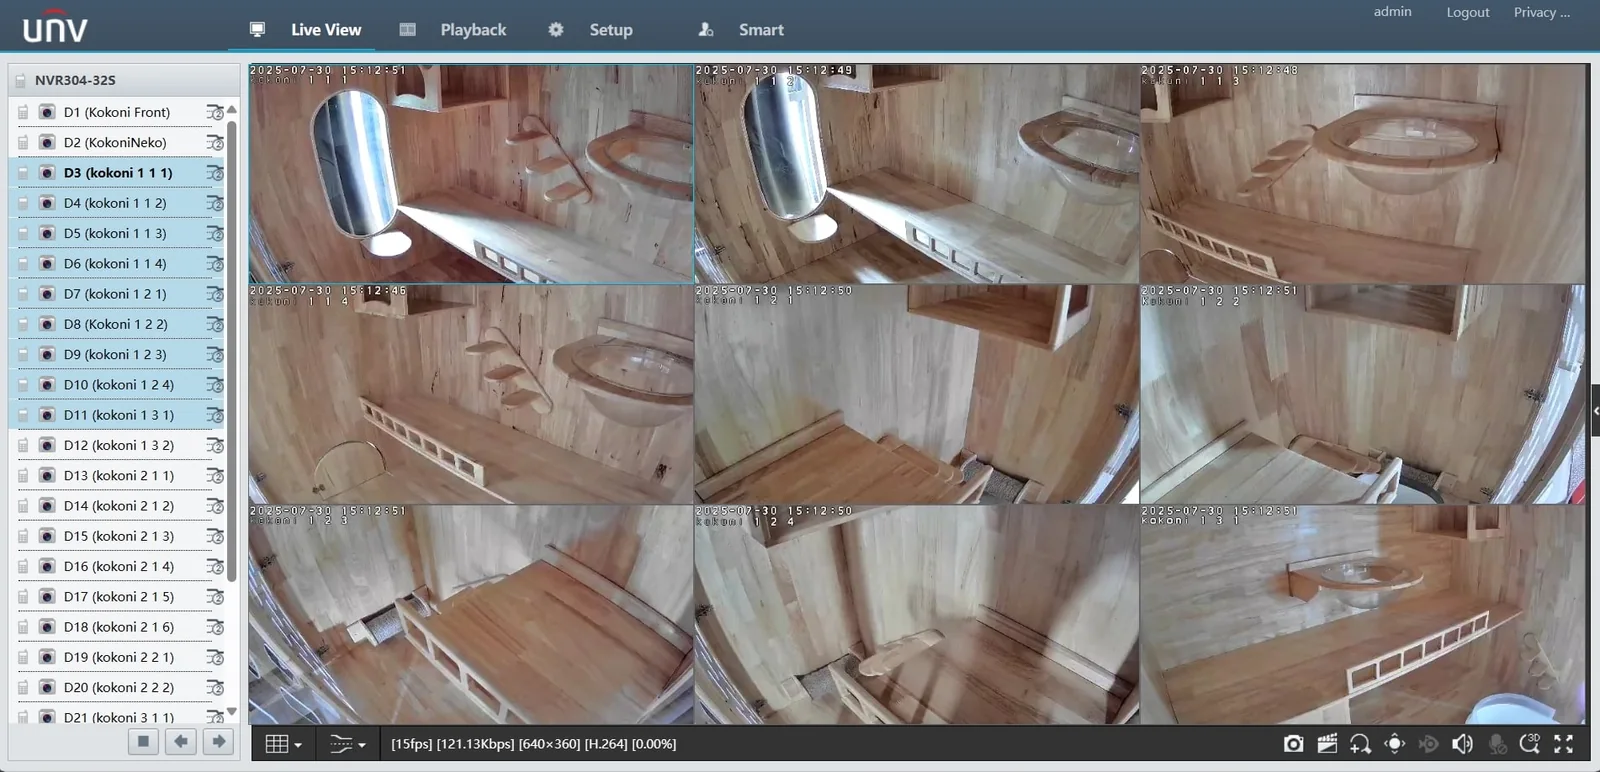Stop all live view with the stop button
This screenshot has height=772, width=1600.
coord(143,741)
